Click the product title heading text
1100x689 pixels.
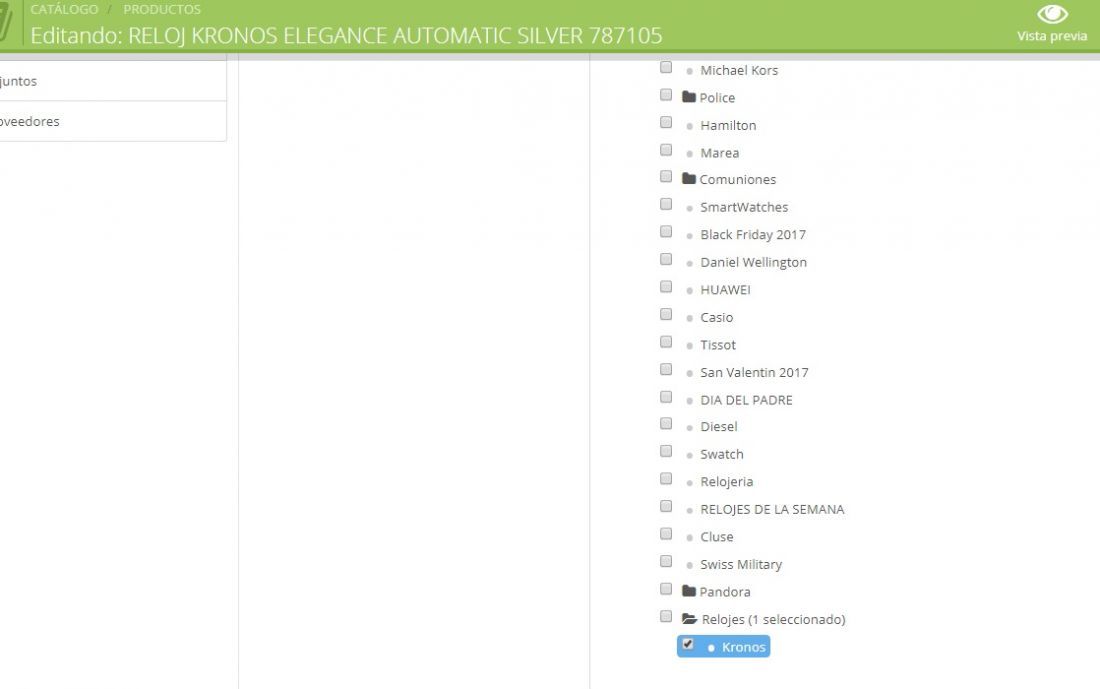pyautogui.click(x=346, y=35)
